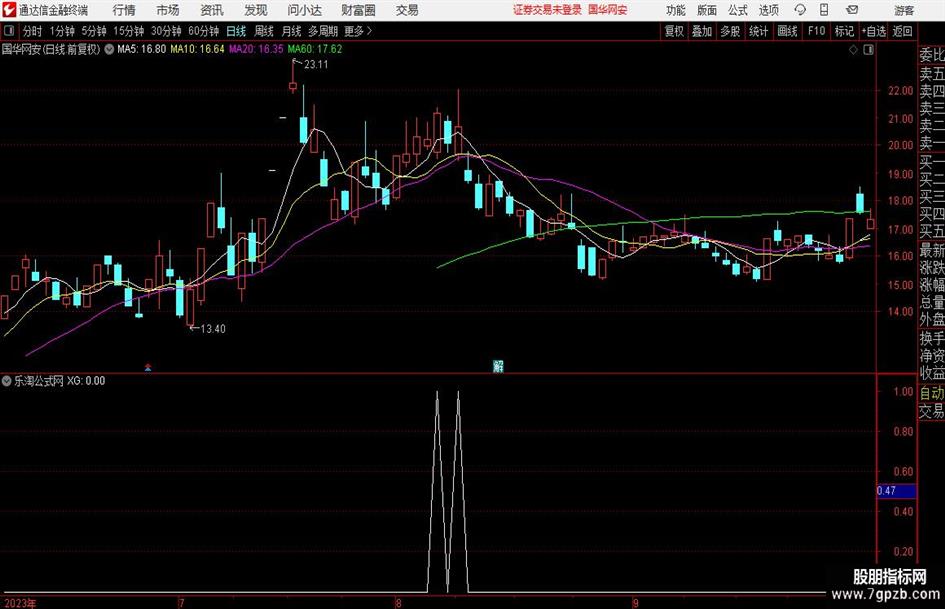
Task: Click the red 国华网安 title link
Action: click(x=608, y=10)
